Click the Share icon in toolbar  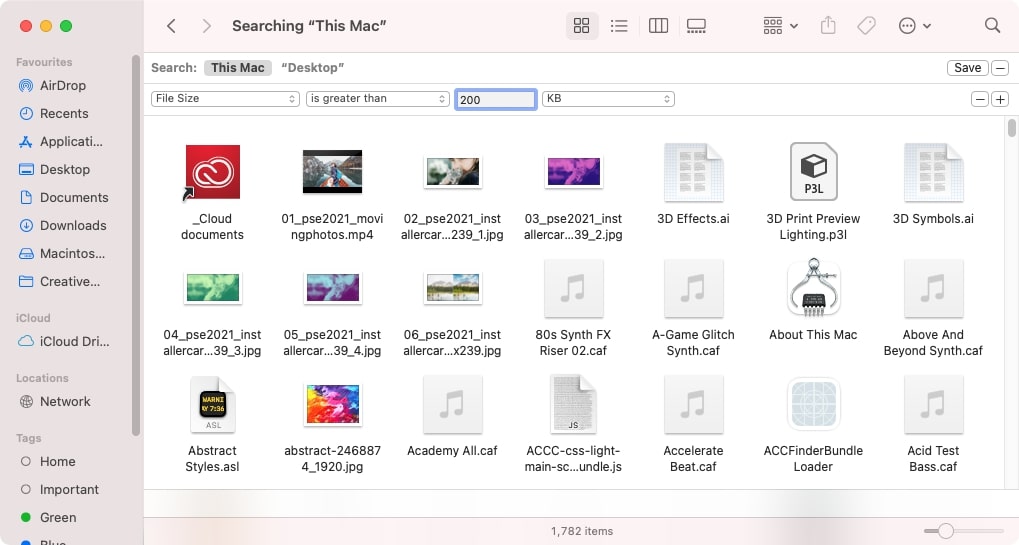[827, 26]
